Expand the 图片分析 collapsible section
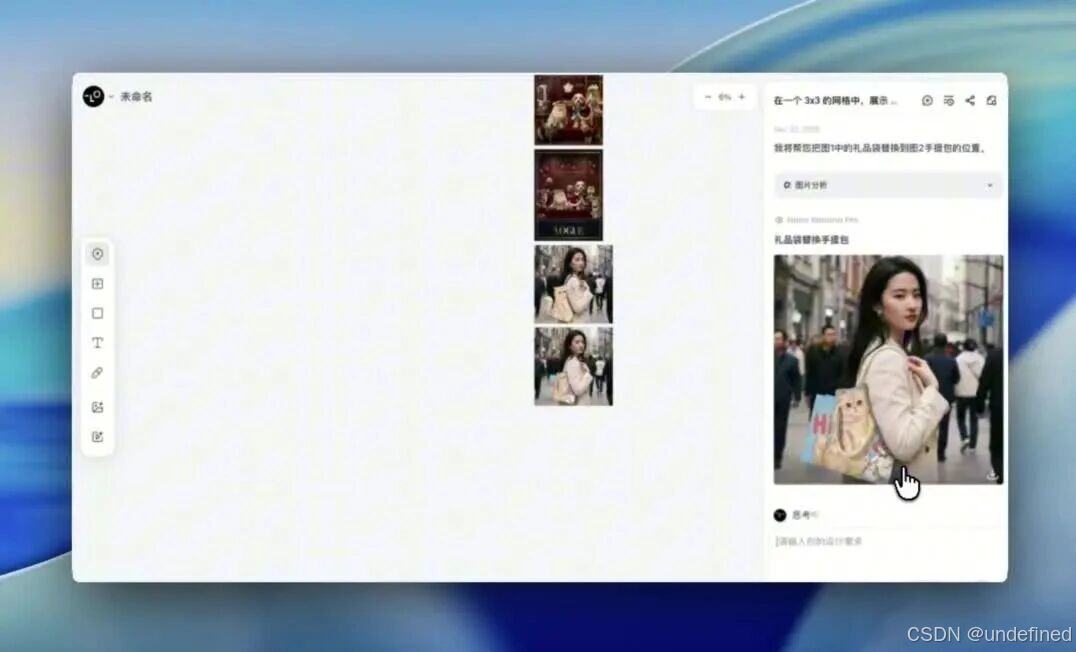 888,185
